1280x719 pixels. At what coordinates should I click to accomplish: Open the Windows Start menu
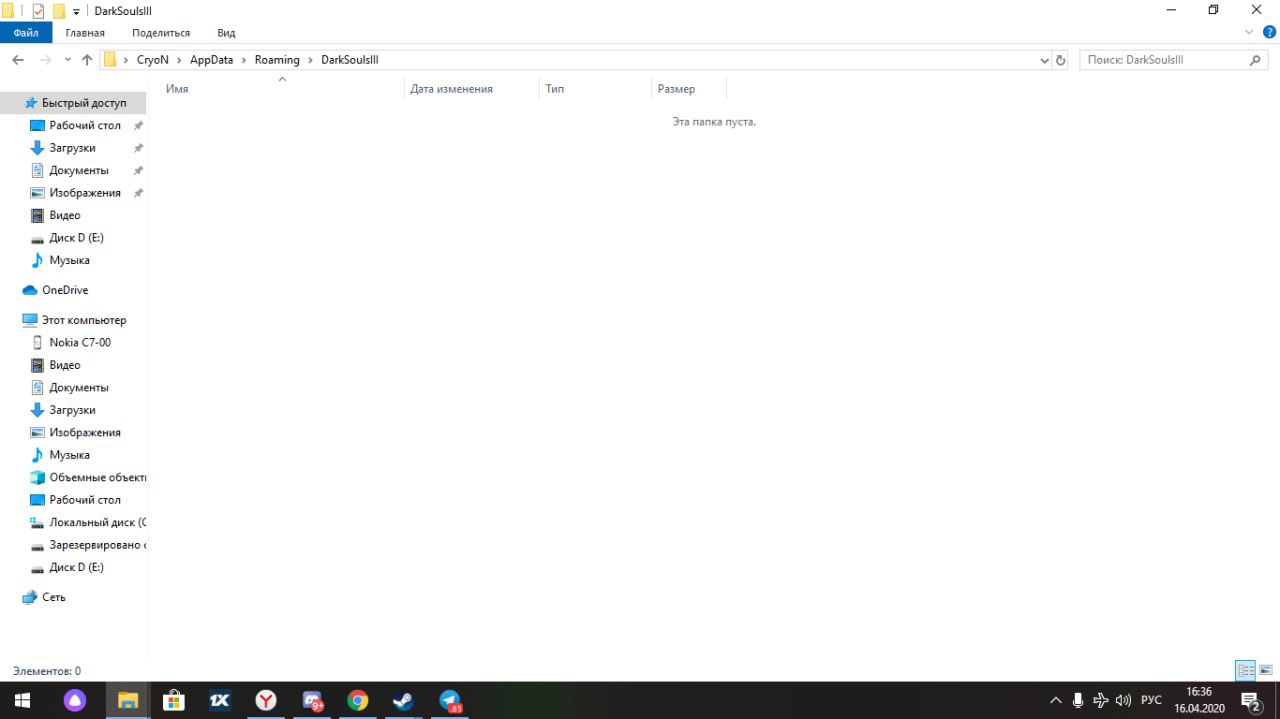tap(22, 700)
